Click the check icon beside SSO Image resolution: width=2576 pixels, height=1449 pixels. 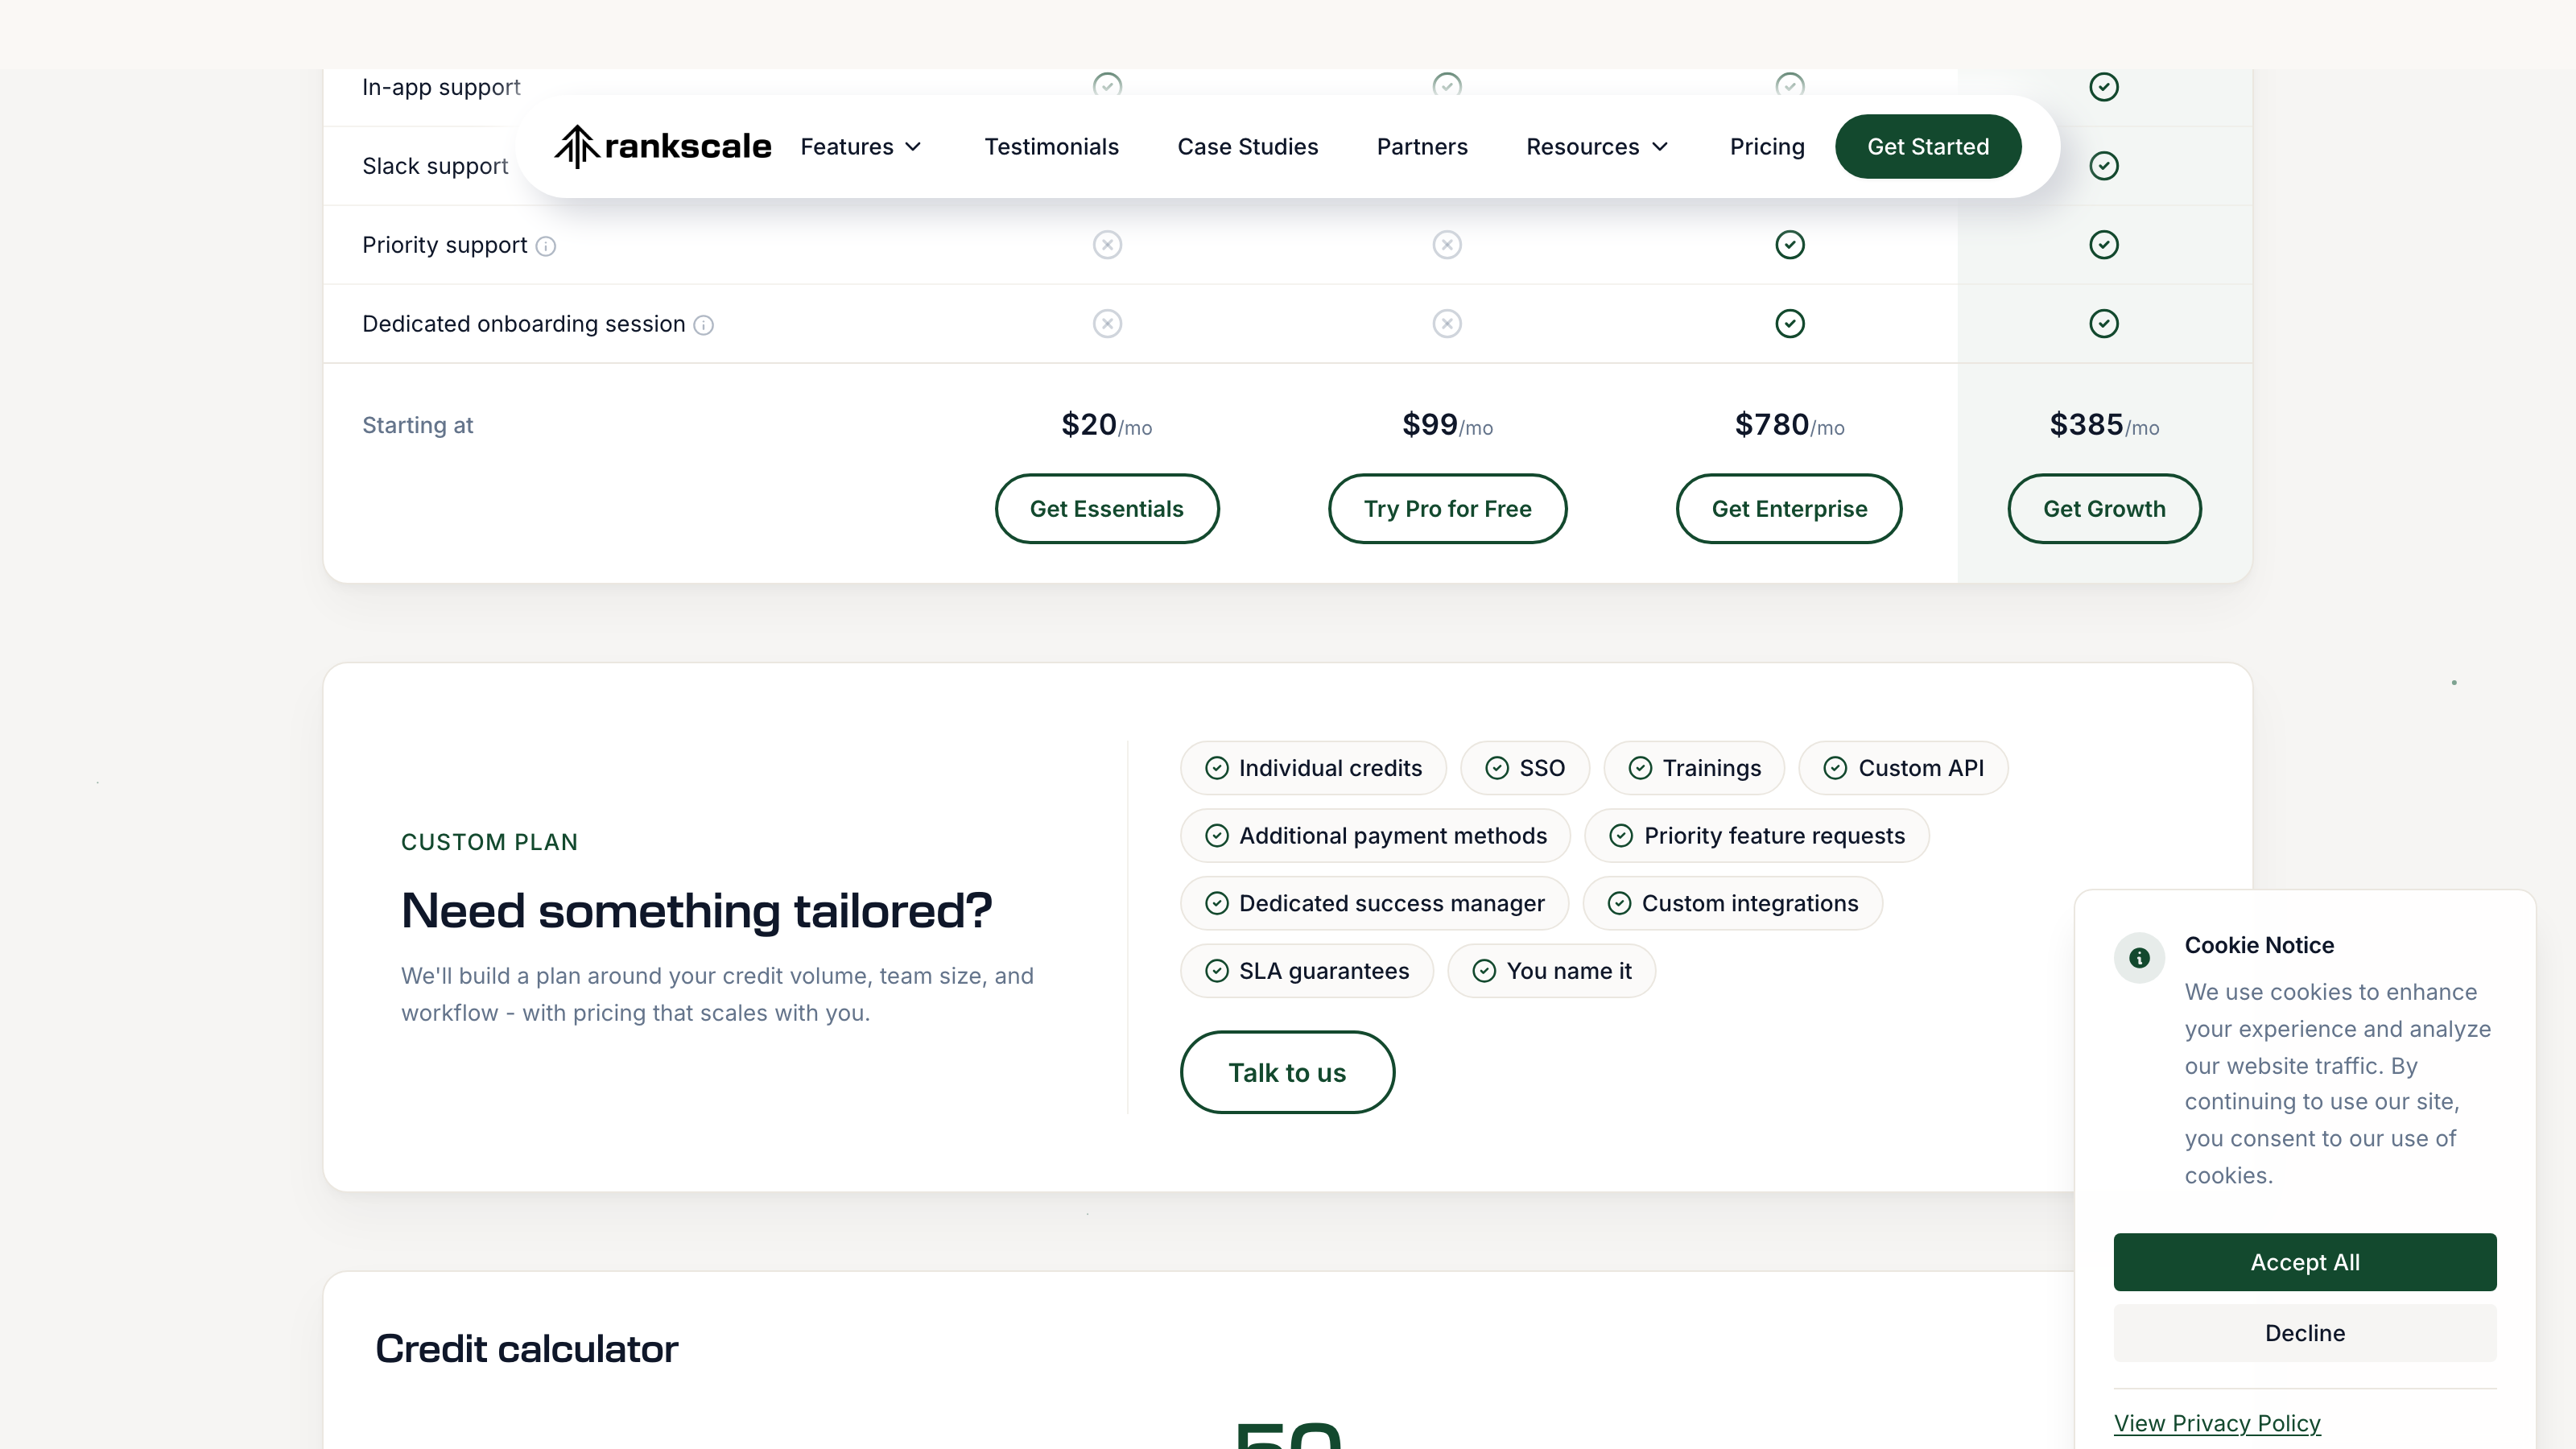1497,768
